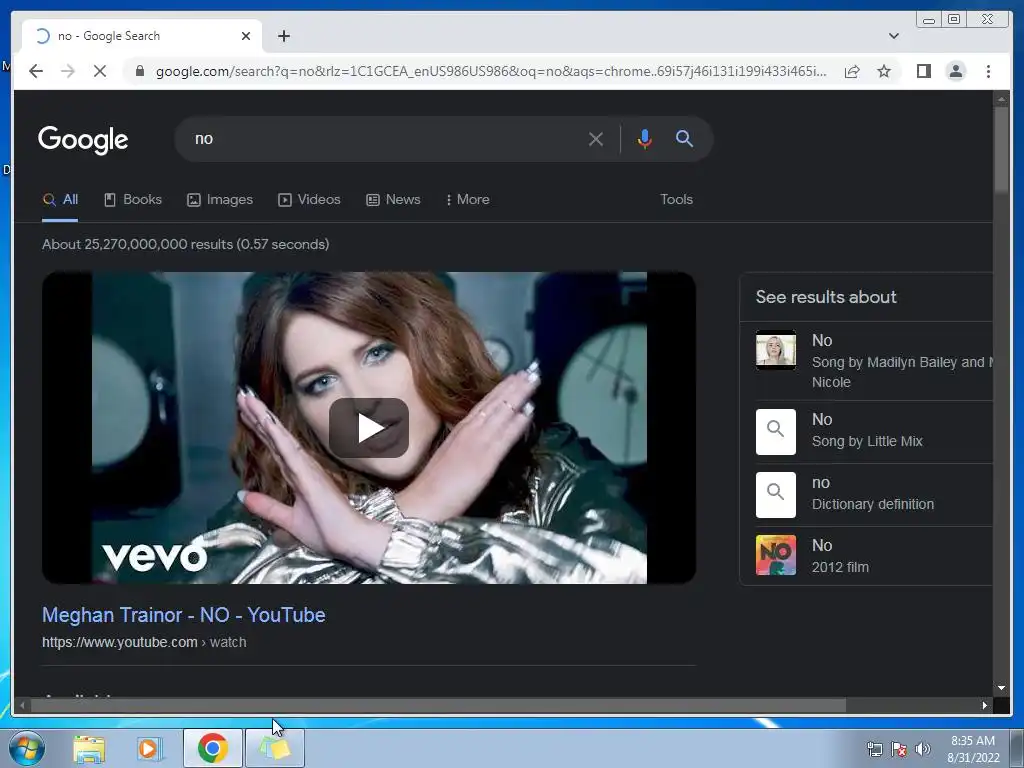Open 'Meghan Trainor - NO - YouTube' link
Viewport: 1024px width, 768px height.
pyautogui.click(x=184, y=615)
